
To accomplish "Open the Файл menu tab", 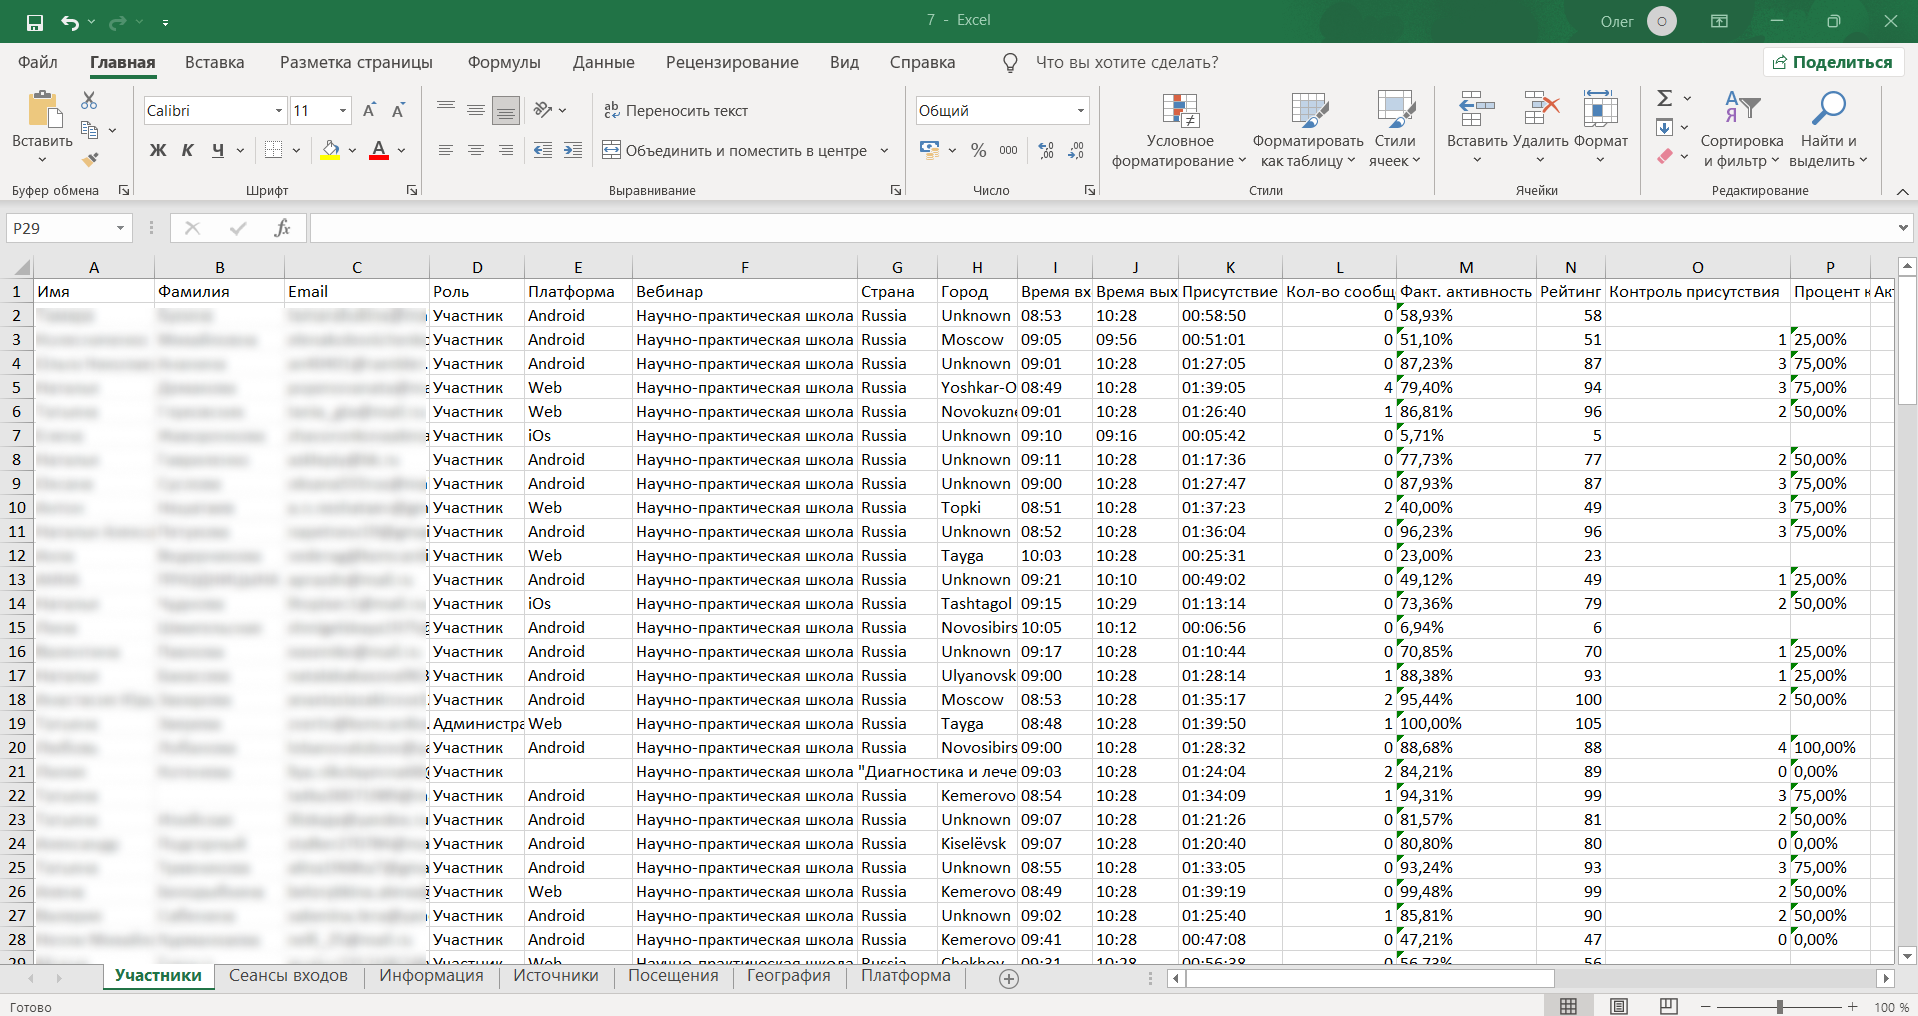I will coord(38,62).
